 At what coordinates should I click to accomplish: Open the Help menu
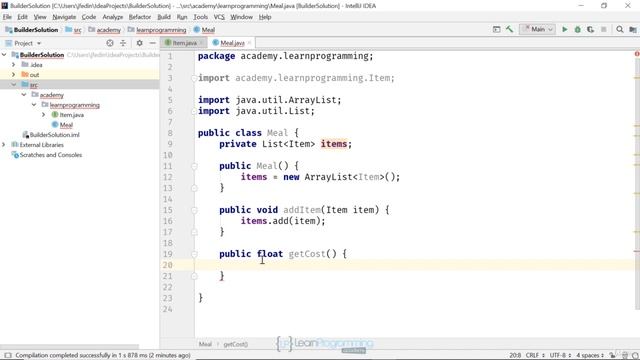265,17
